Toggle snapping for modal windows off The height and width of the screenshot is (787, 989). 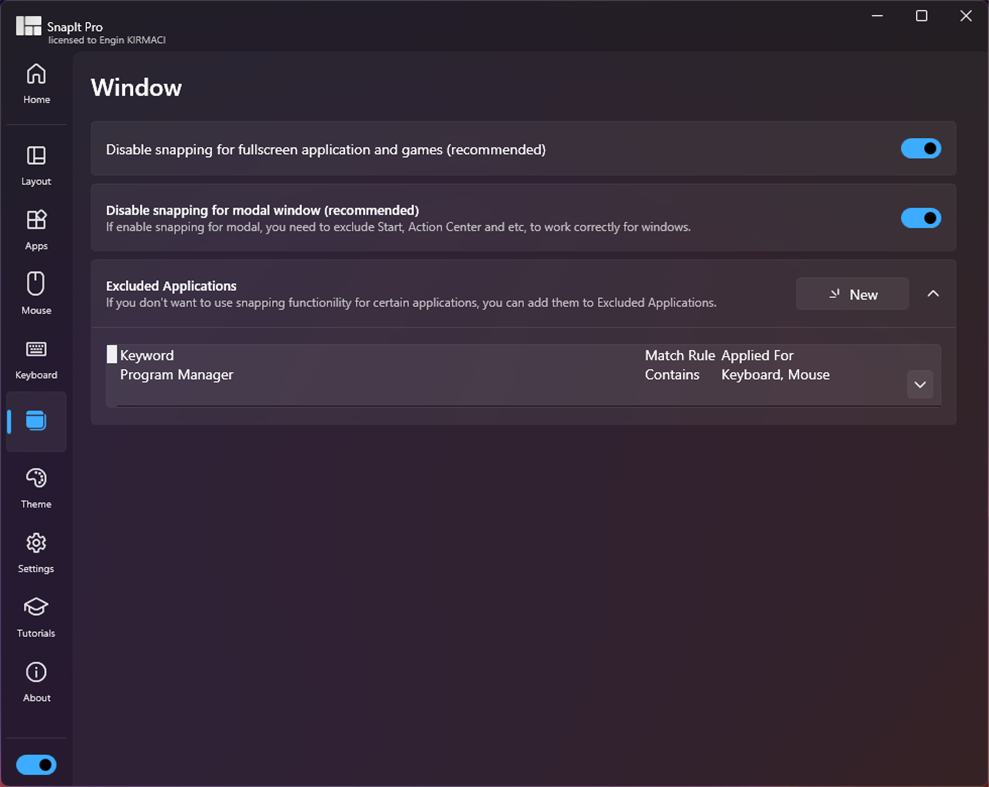(x=920, y=217)
